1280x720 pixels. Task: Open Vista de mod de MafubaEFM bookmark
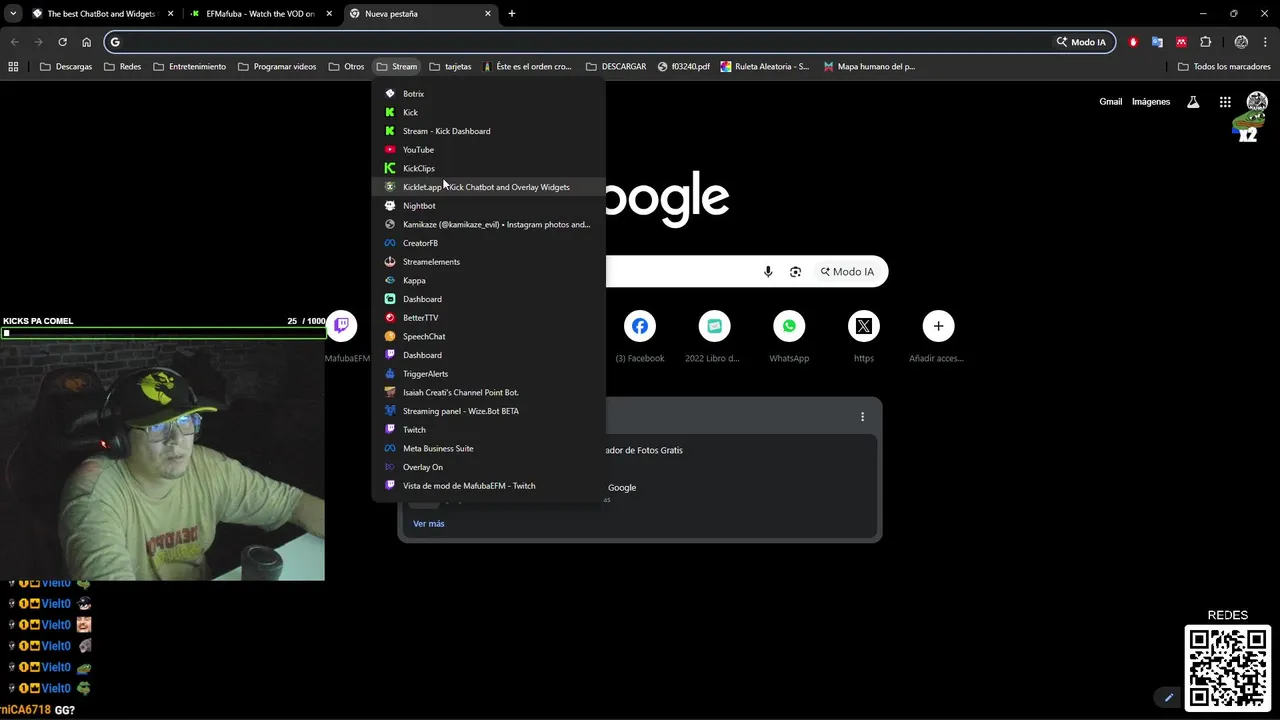[x=488, y=486]
